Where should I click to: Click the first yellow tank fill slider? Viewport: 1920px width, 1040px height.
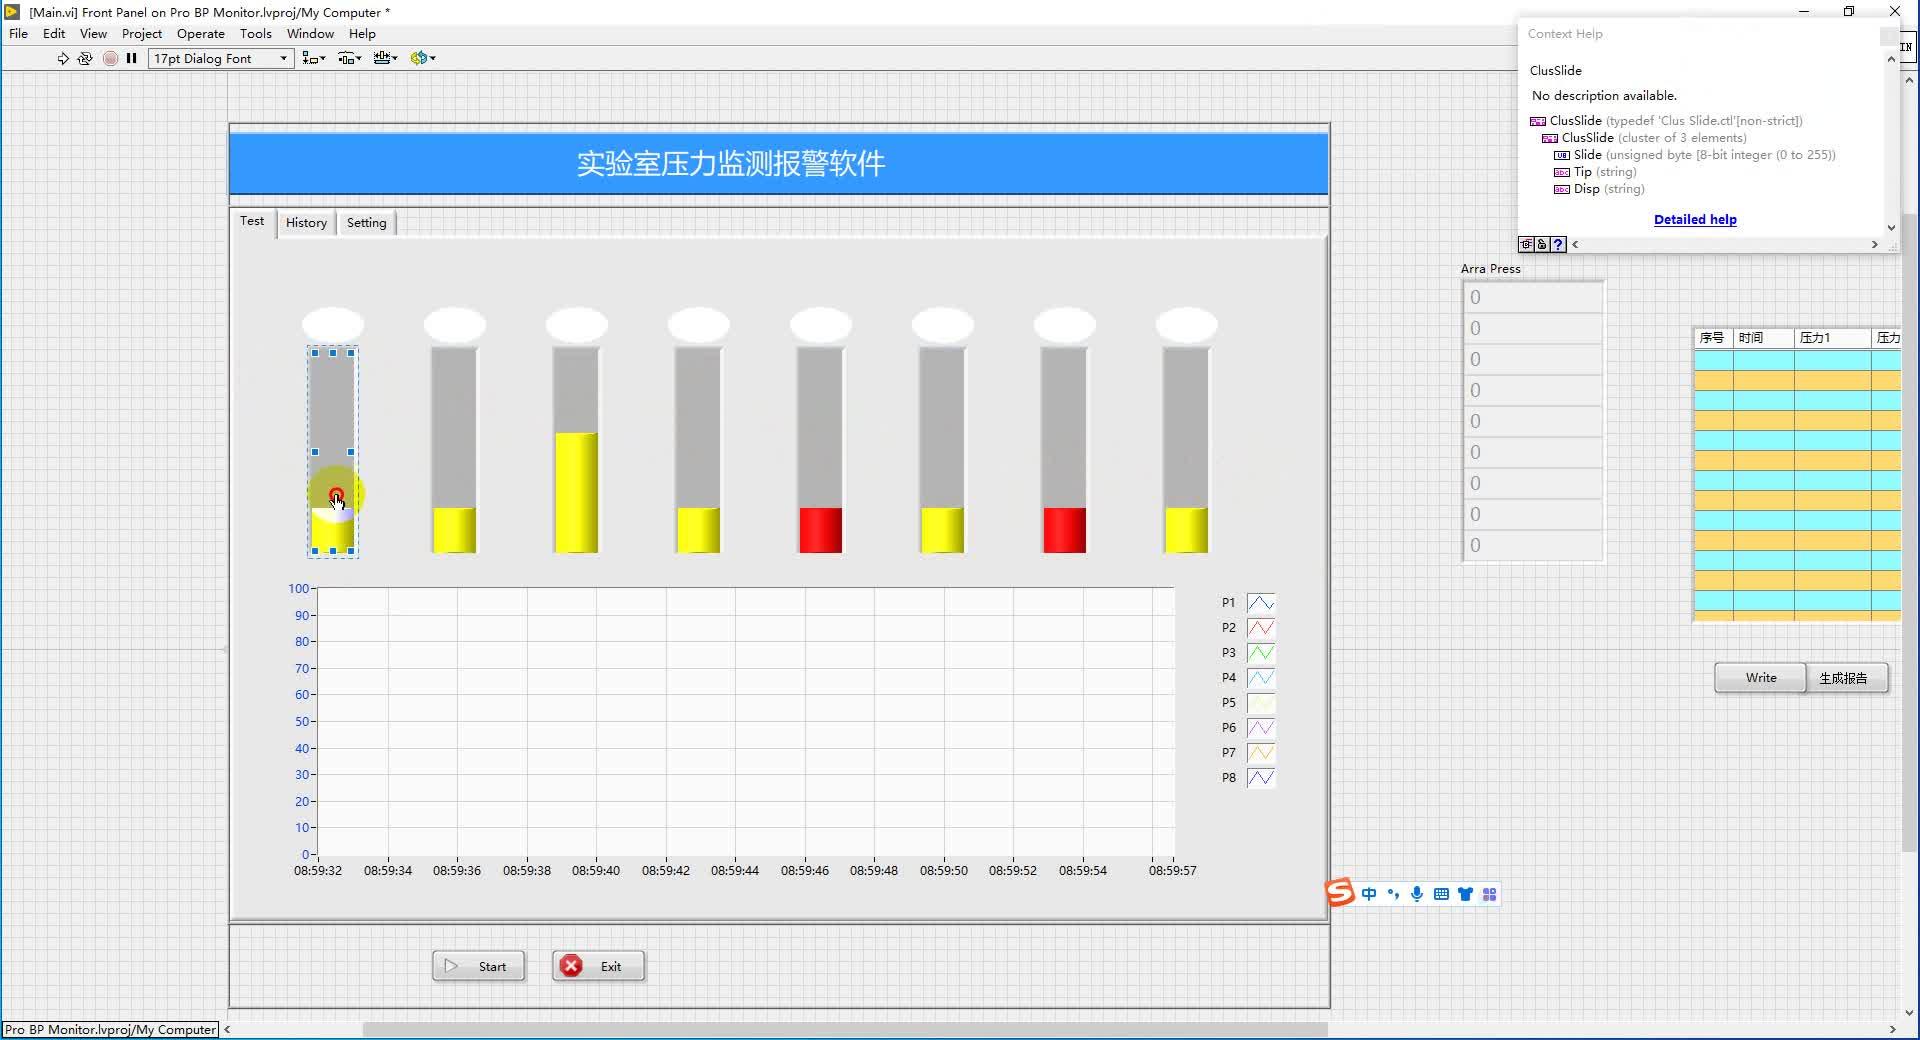(x=334, y=525)
